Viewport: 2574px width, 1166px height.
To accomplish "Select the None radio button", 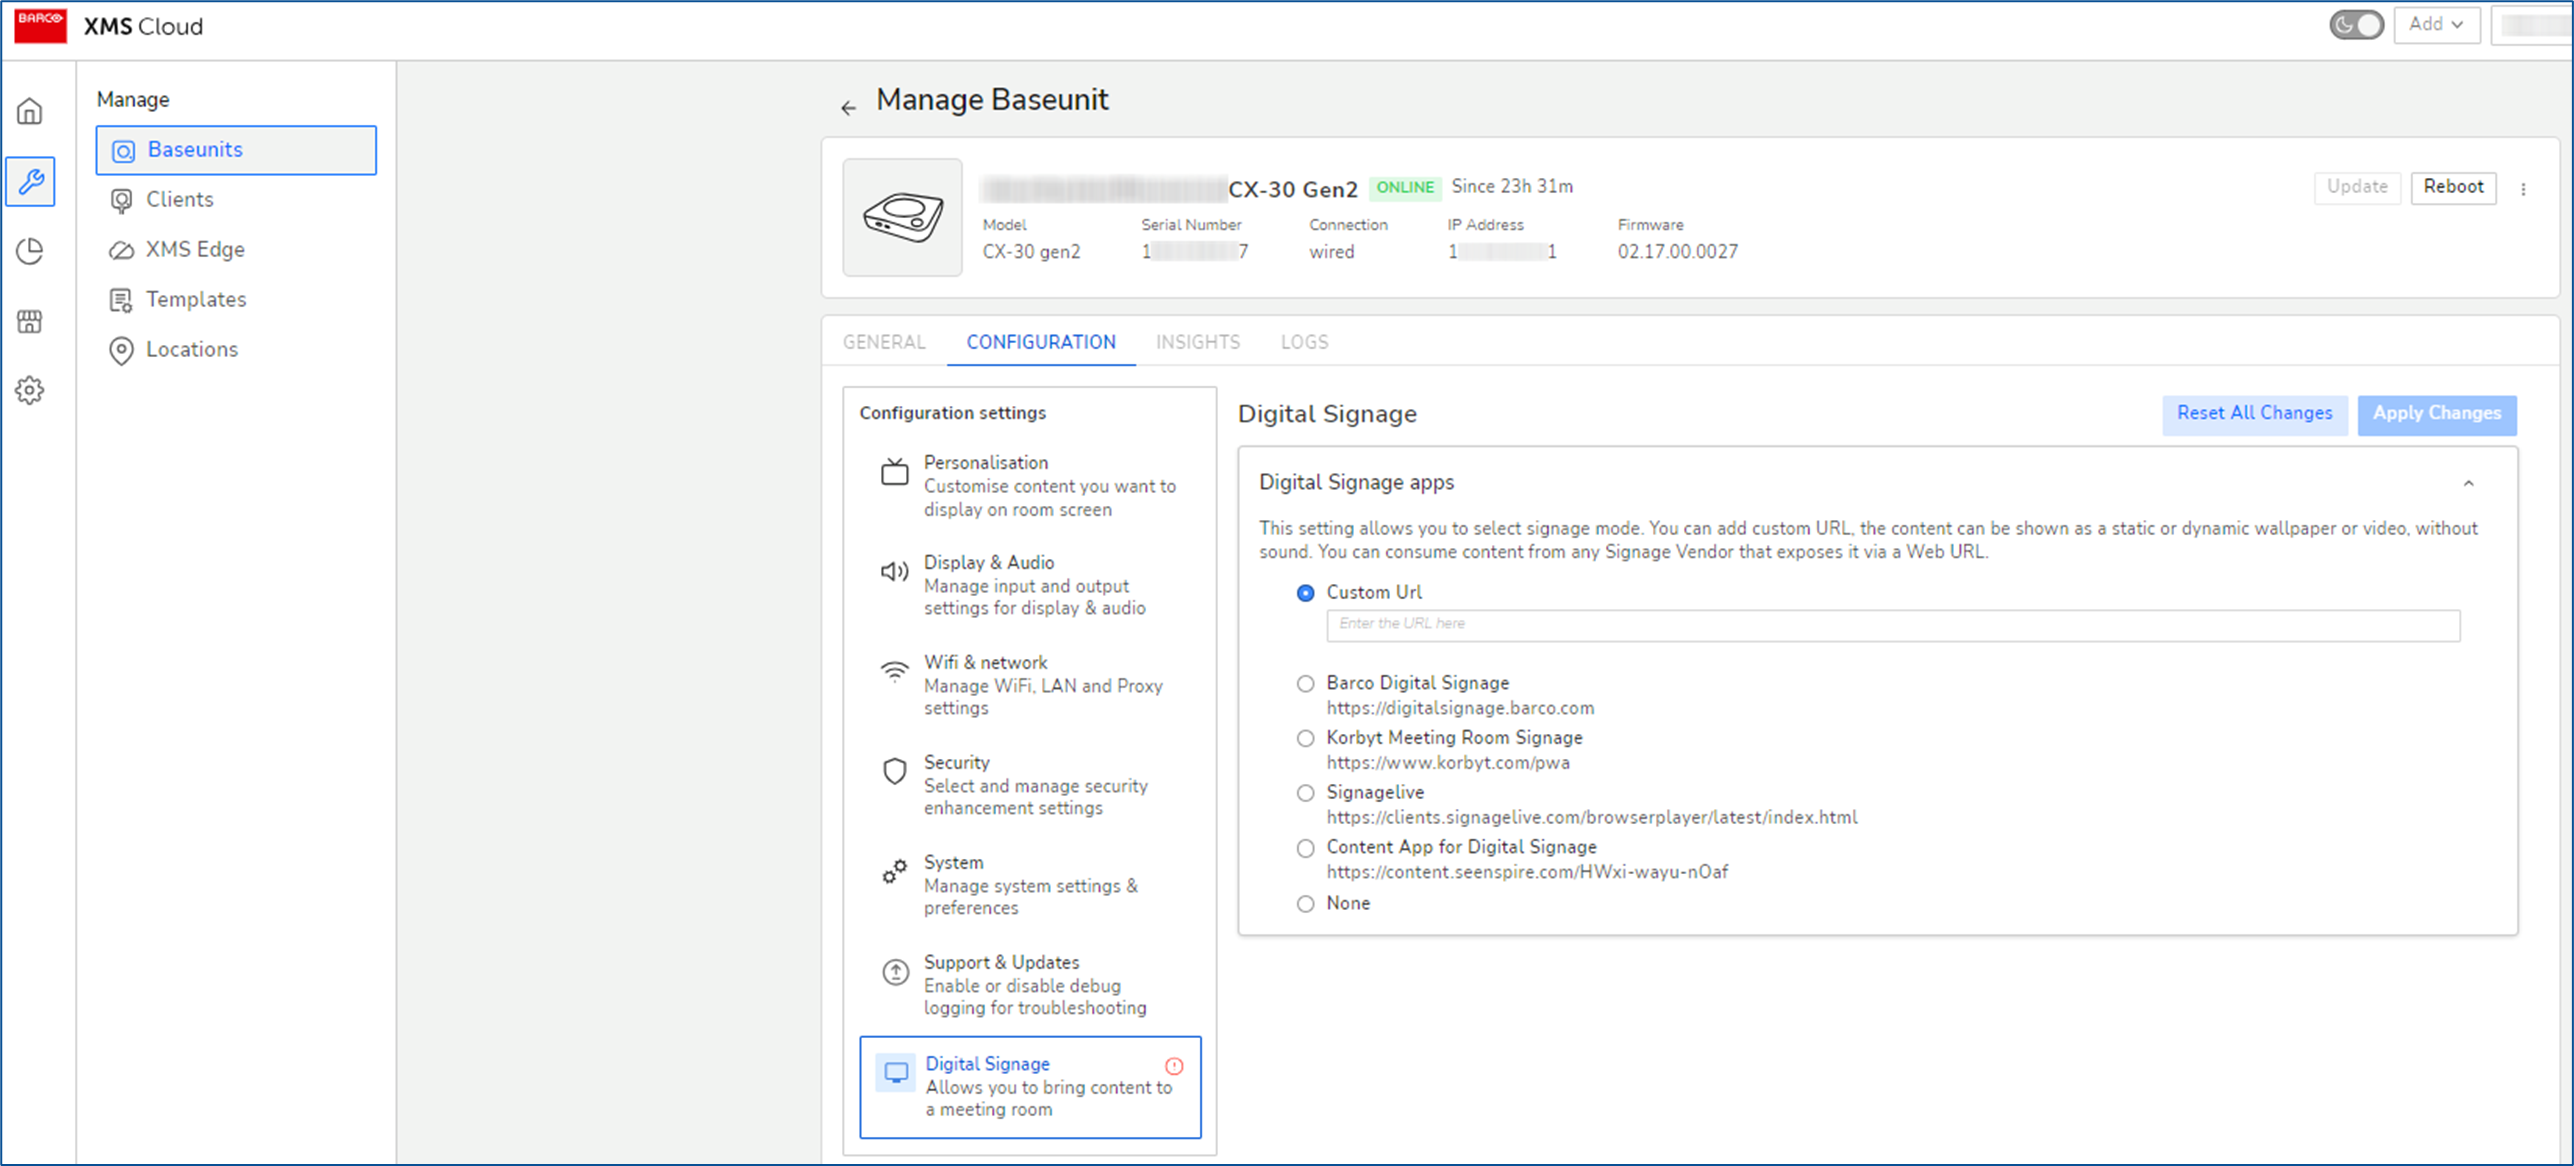I will [1305, 904].
